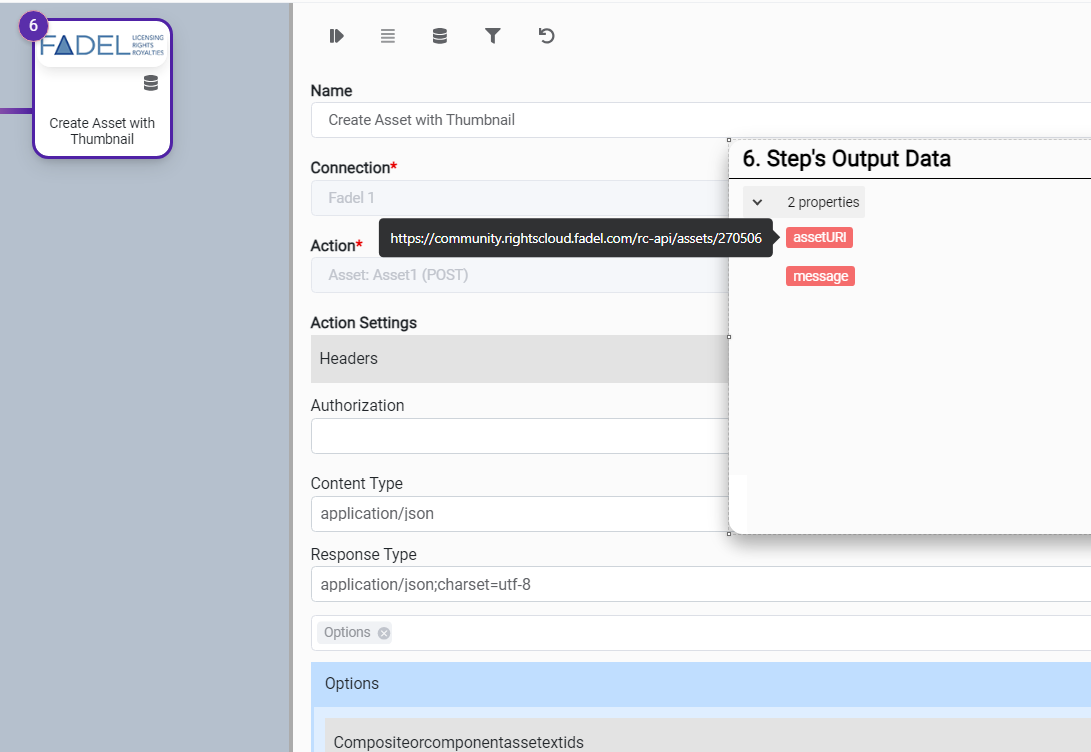The height and width of the screenshot is (752, 1091).
Task: Click the database icon in the toolbar
Action: 440,36
